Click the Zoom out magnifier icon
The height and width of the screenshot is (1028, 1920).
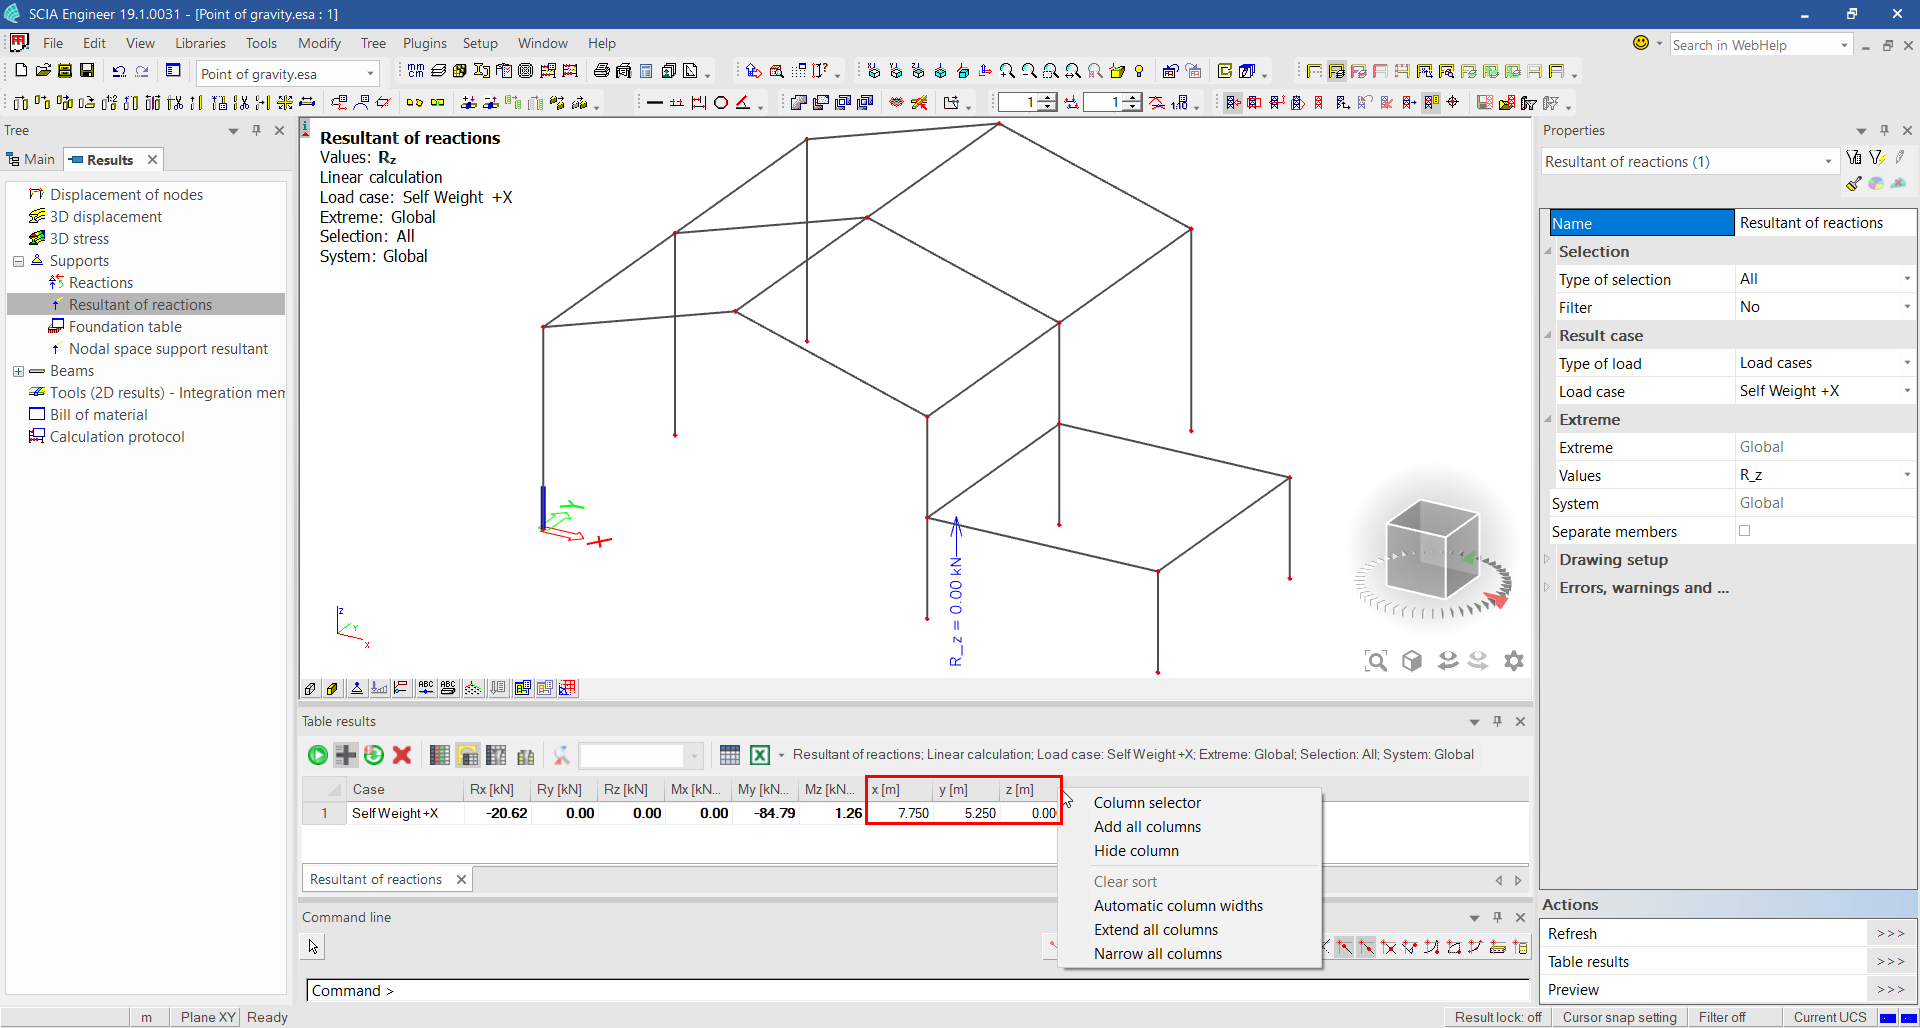pos(1029,71)
